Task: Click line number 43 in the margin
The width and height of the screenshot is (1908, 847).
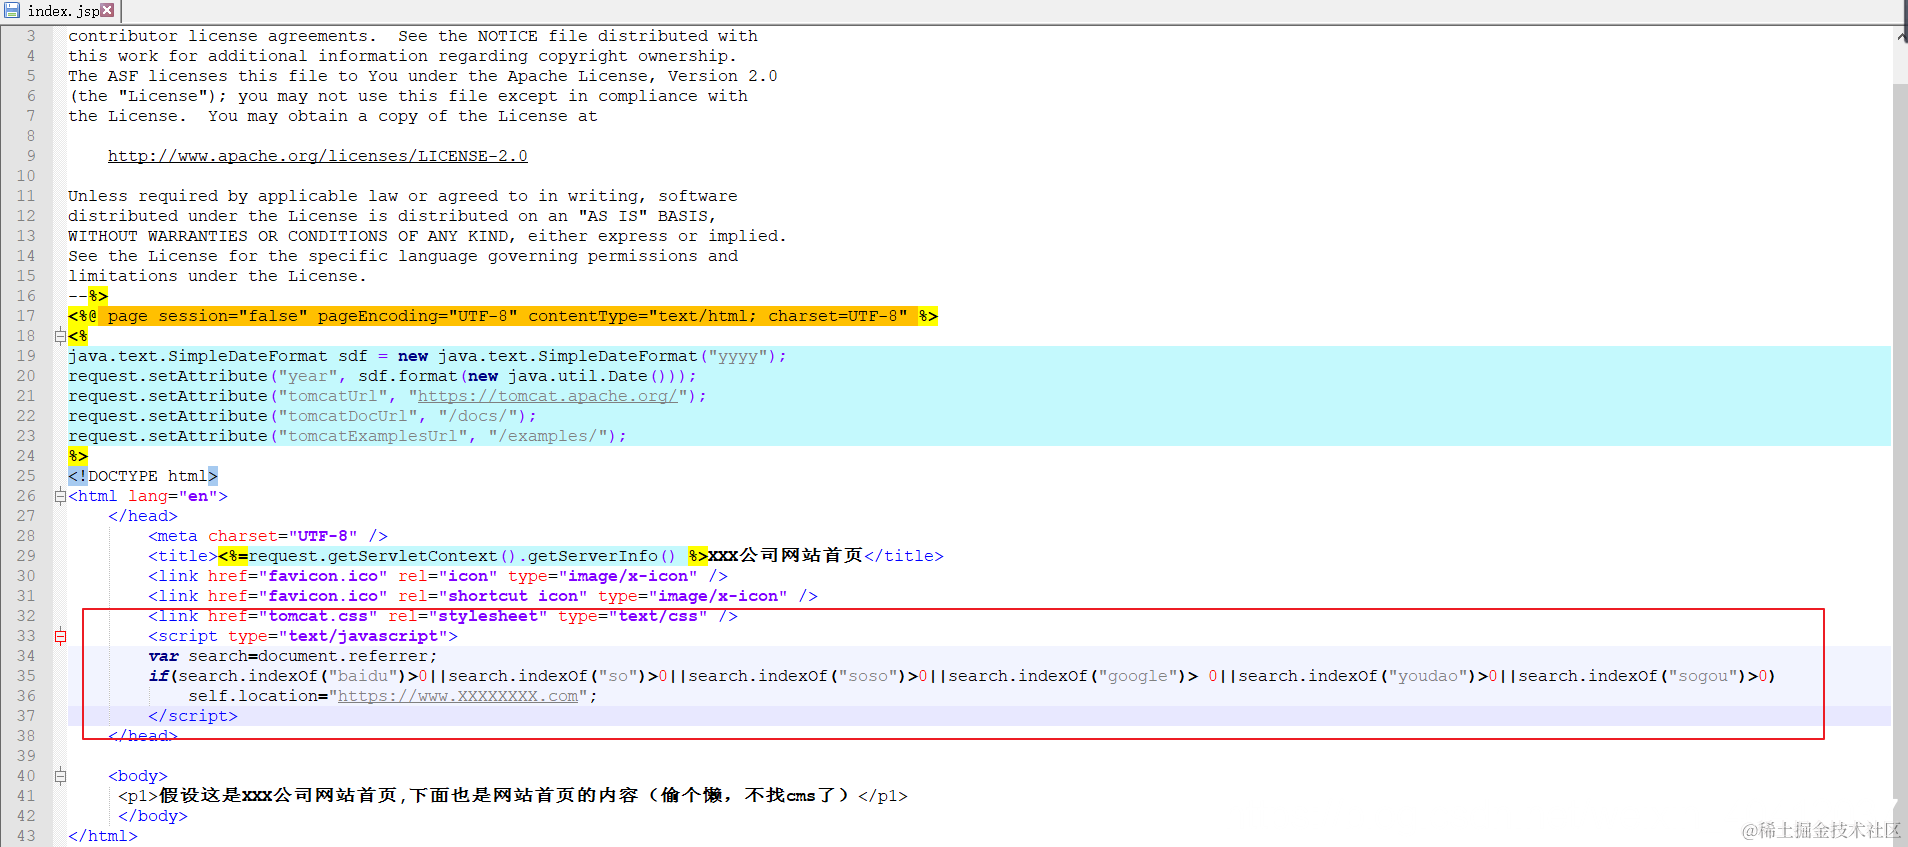Action: [26, 836]
